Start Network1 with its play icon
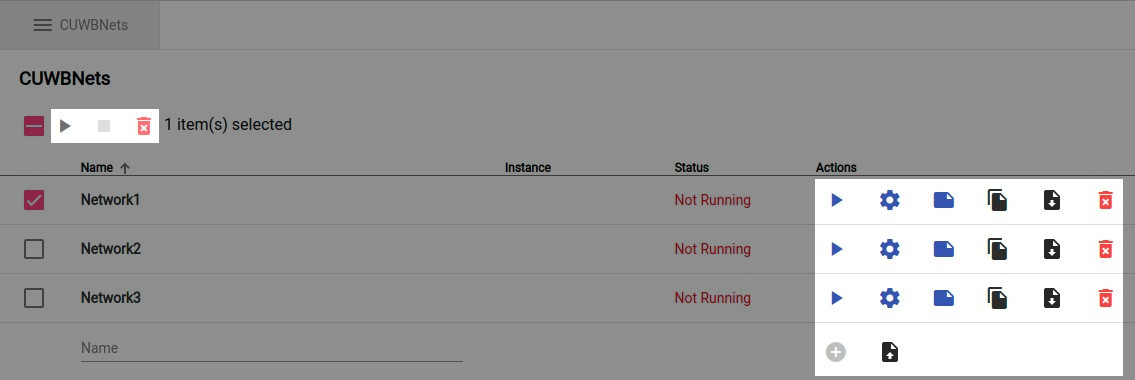Viewport: 1135px width, 380px height. [x=837, y=200]
